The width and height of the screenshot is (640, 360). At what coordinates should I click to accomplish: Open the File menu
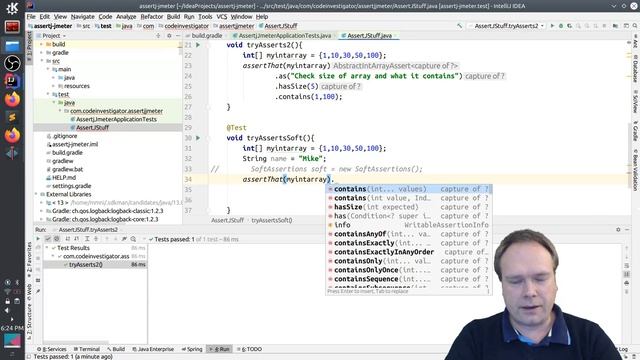(31, 17)
